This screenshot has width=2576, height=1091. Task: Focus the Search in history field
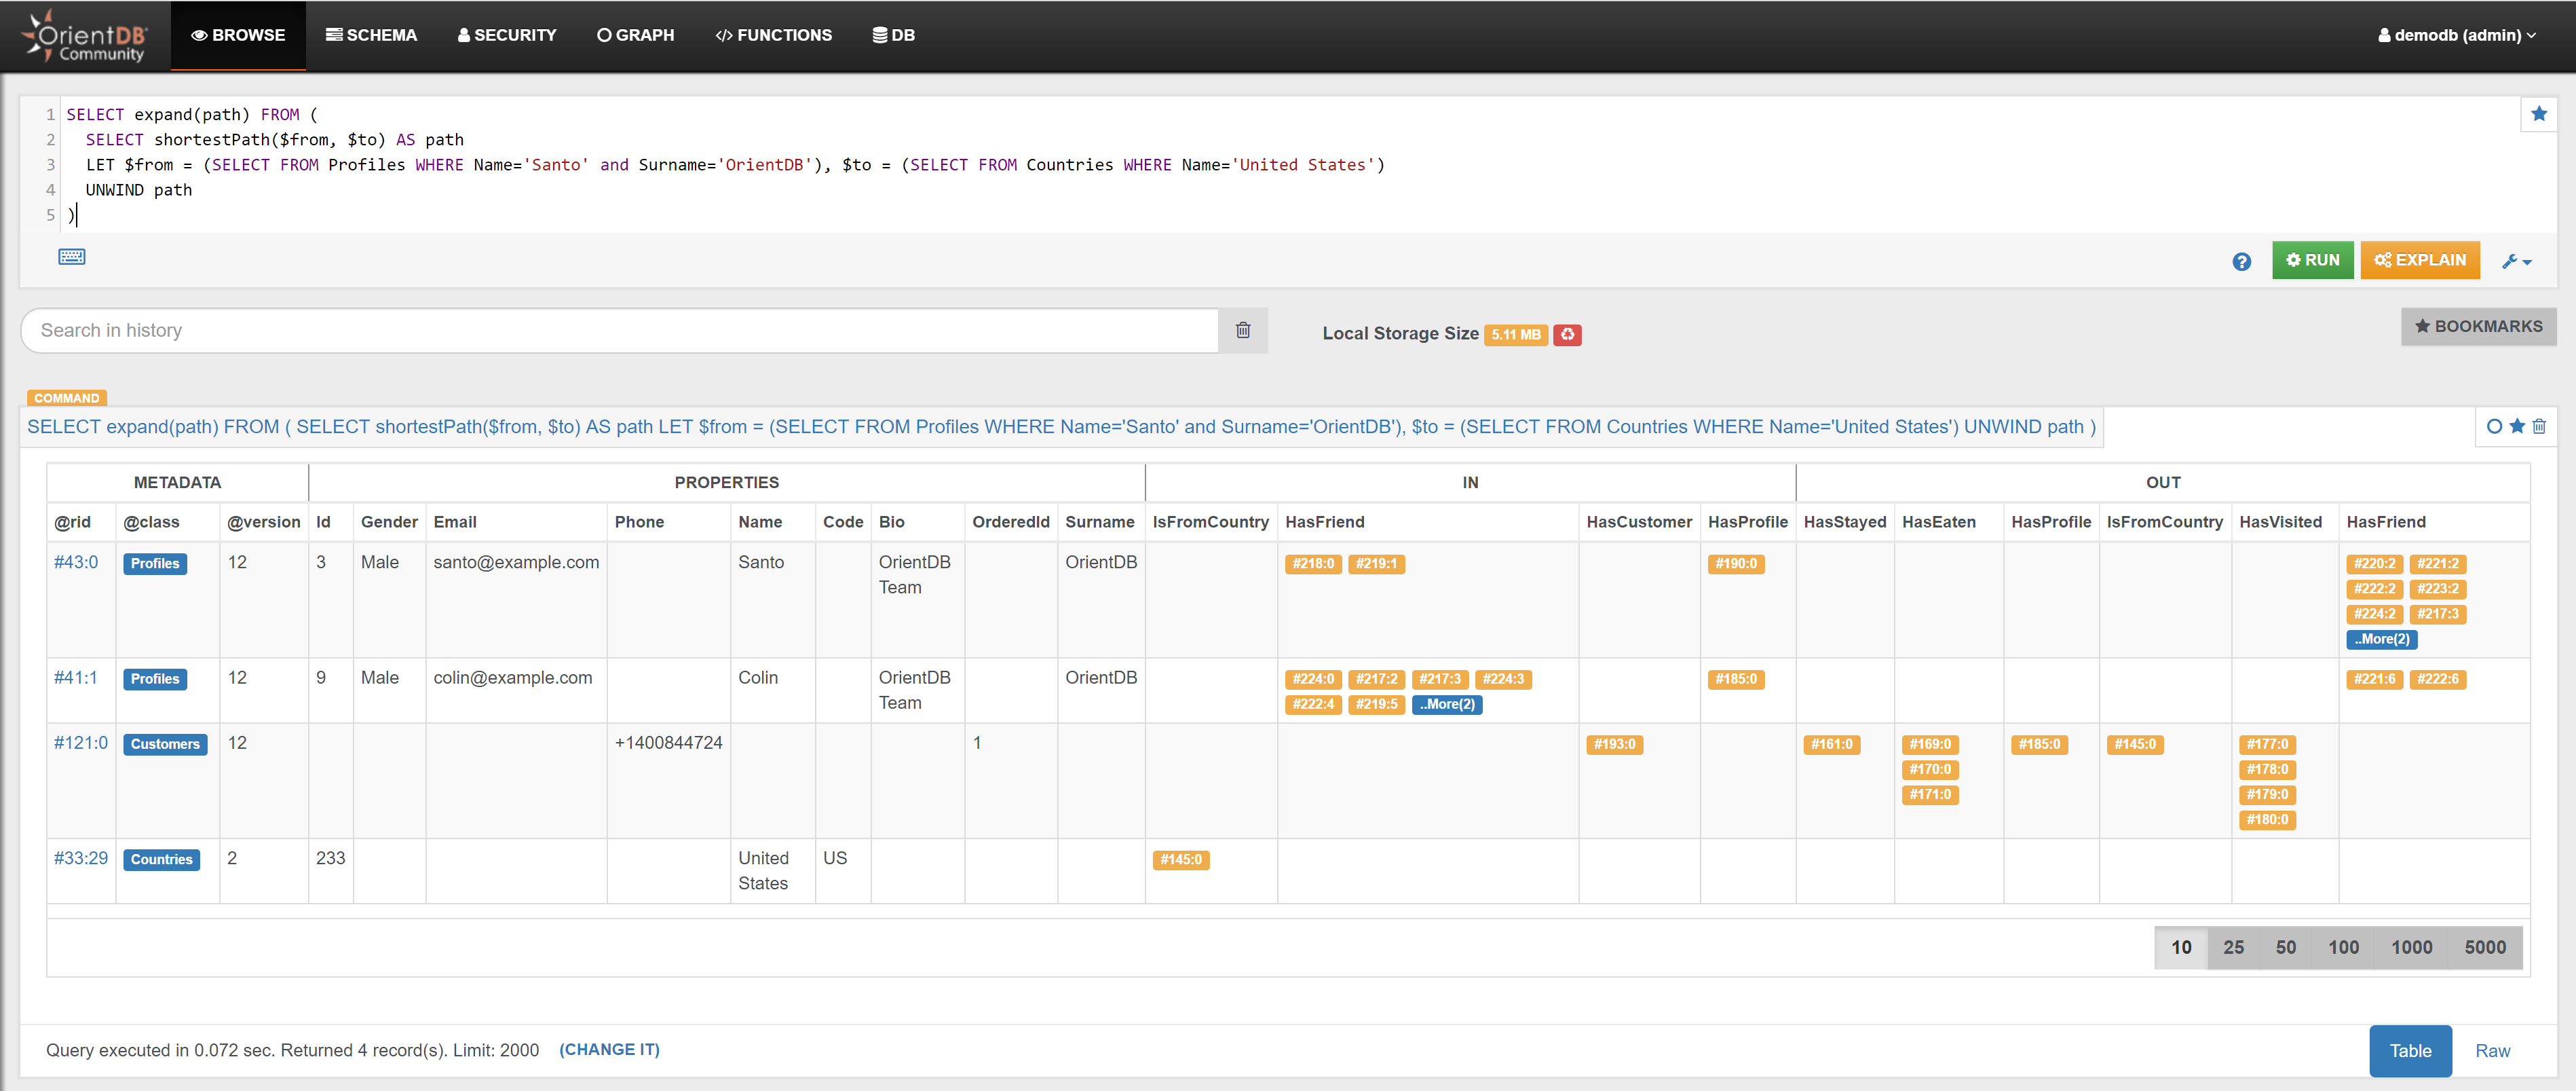click(620, 331)
